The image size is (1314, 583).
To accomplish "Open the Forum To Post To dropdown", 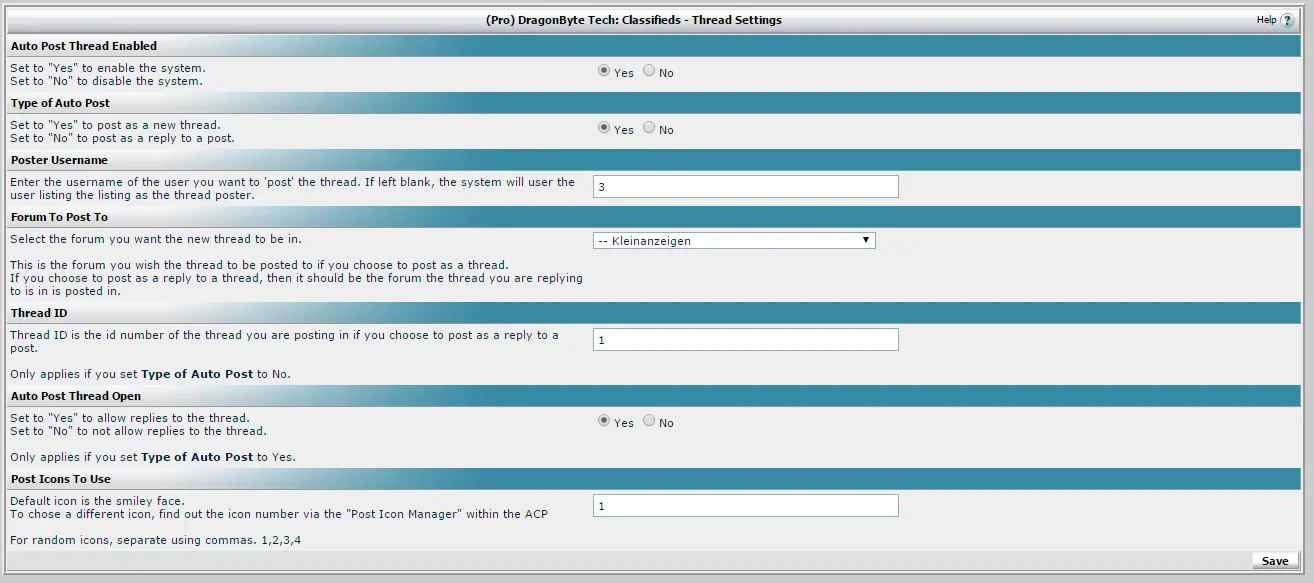I will [x=734, y=240].
